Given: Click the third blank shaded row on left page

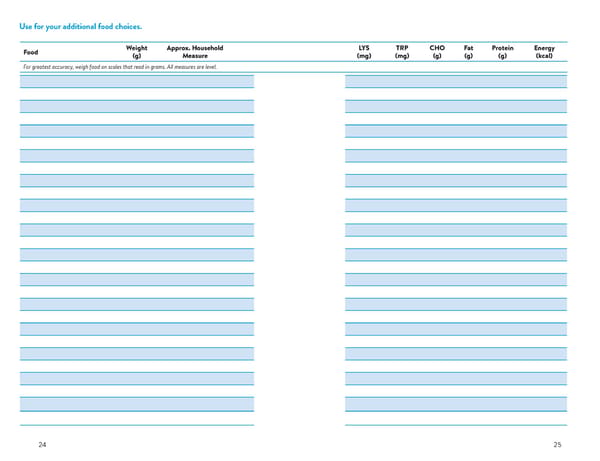Looking at the screenshot, I should coord(137,131).
